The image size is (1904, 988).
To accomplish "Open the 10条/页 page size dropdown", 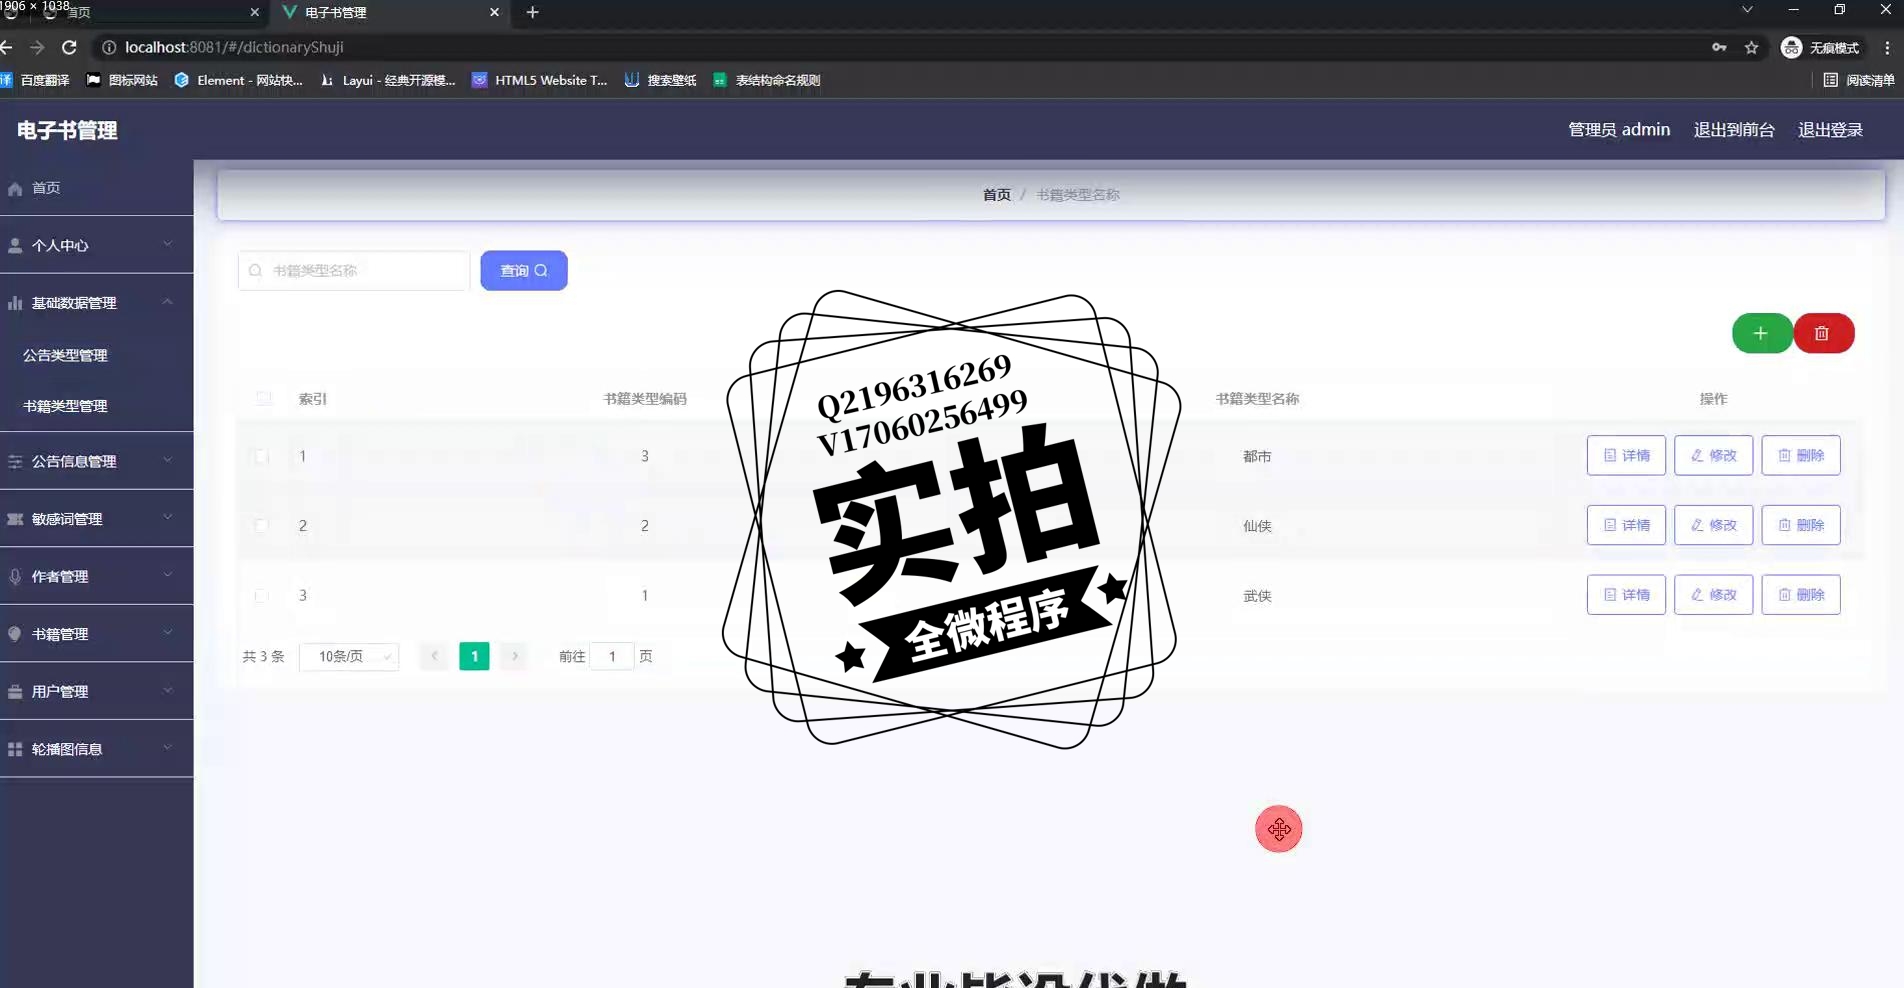I will (349, 656).
